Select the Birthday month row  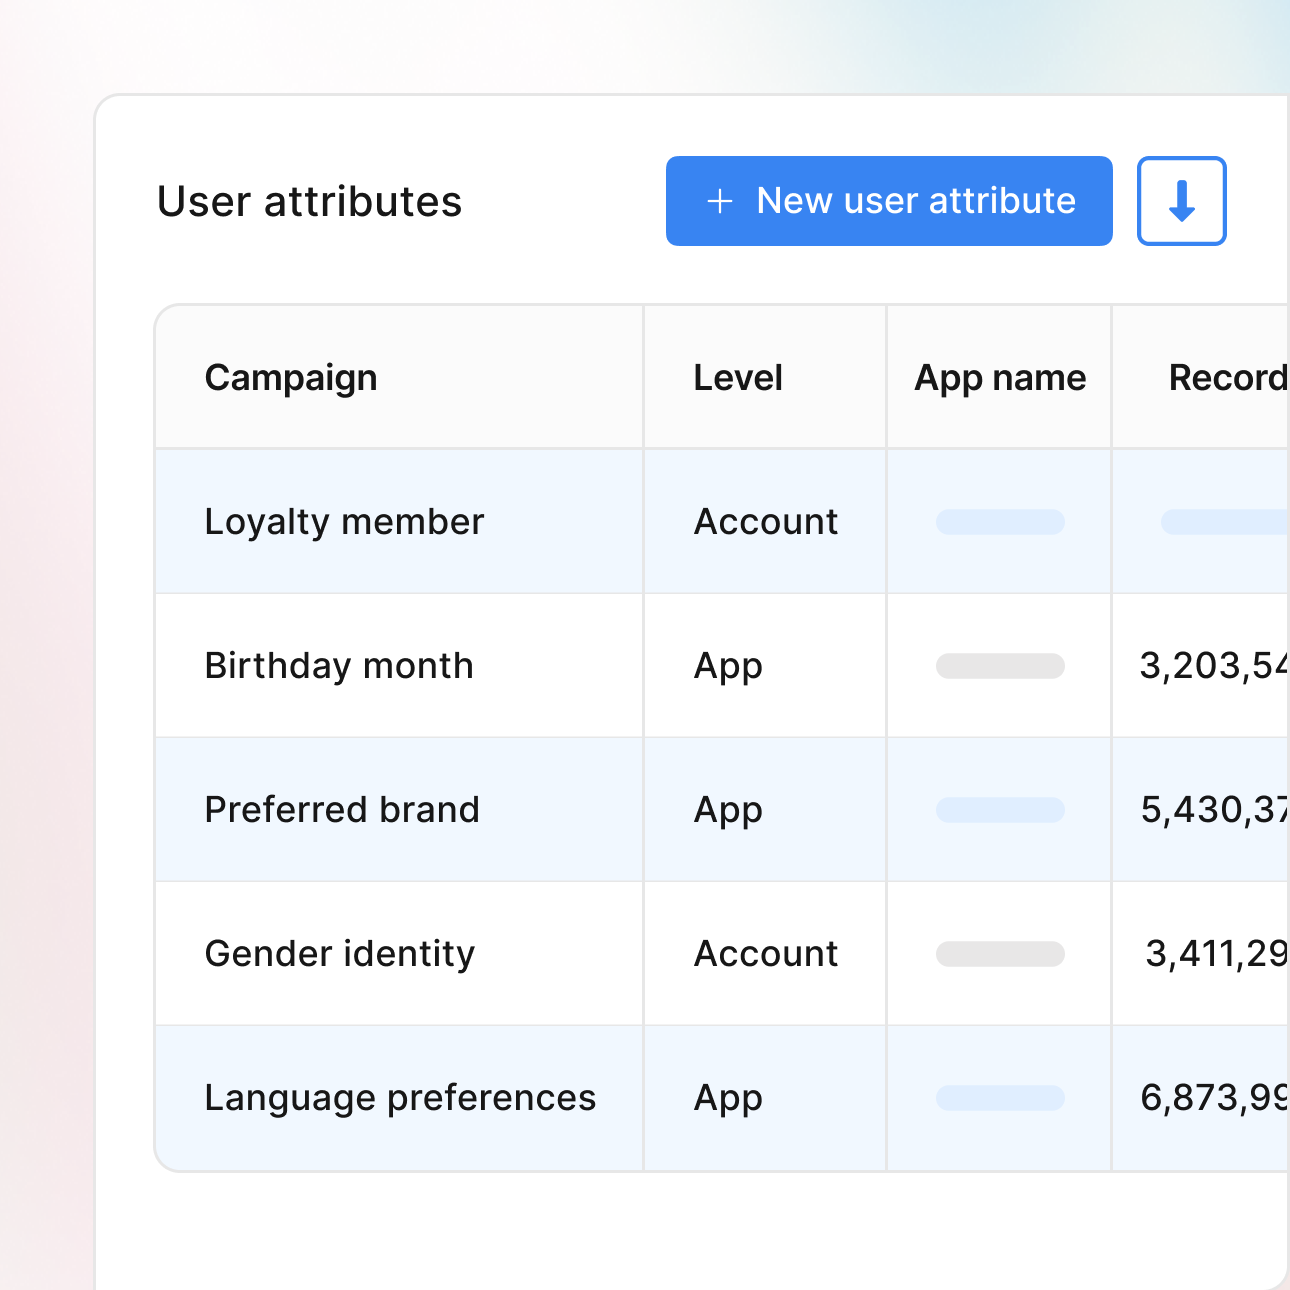click(x=339, y=665)
